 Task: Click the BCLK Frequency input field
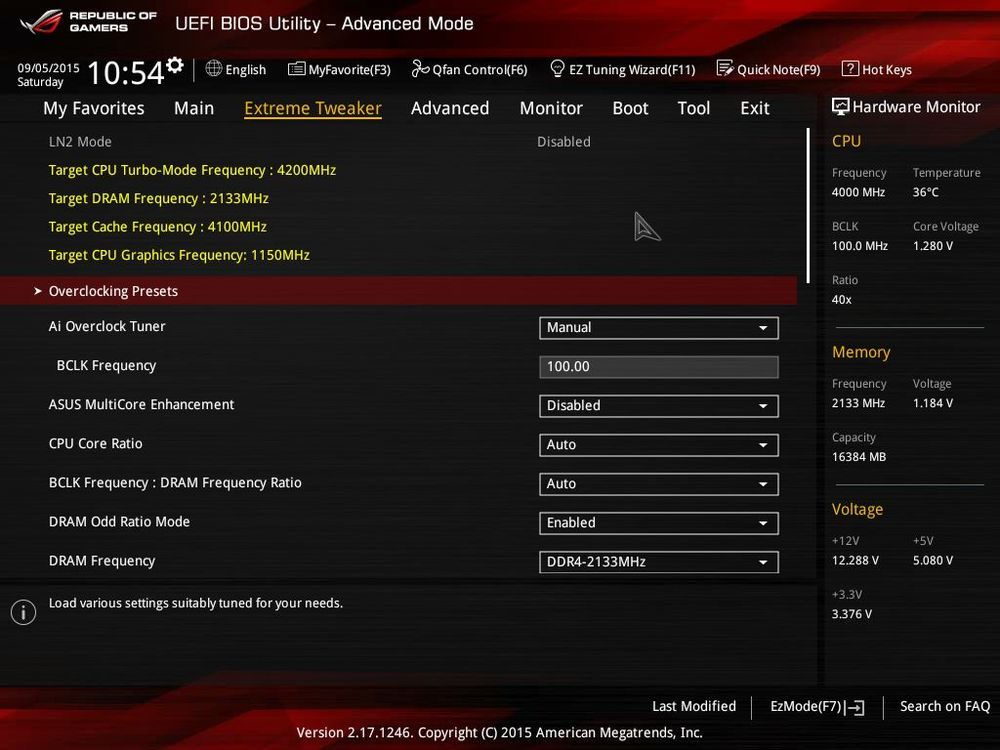[x=658, y=367]
